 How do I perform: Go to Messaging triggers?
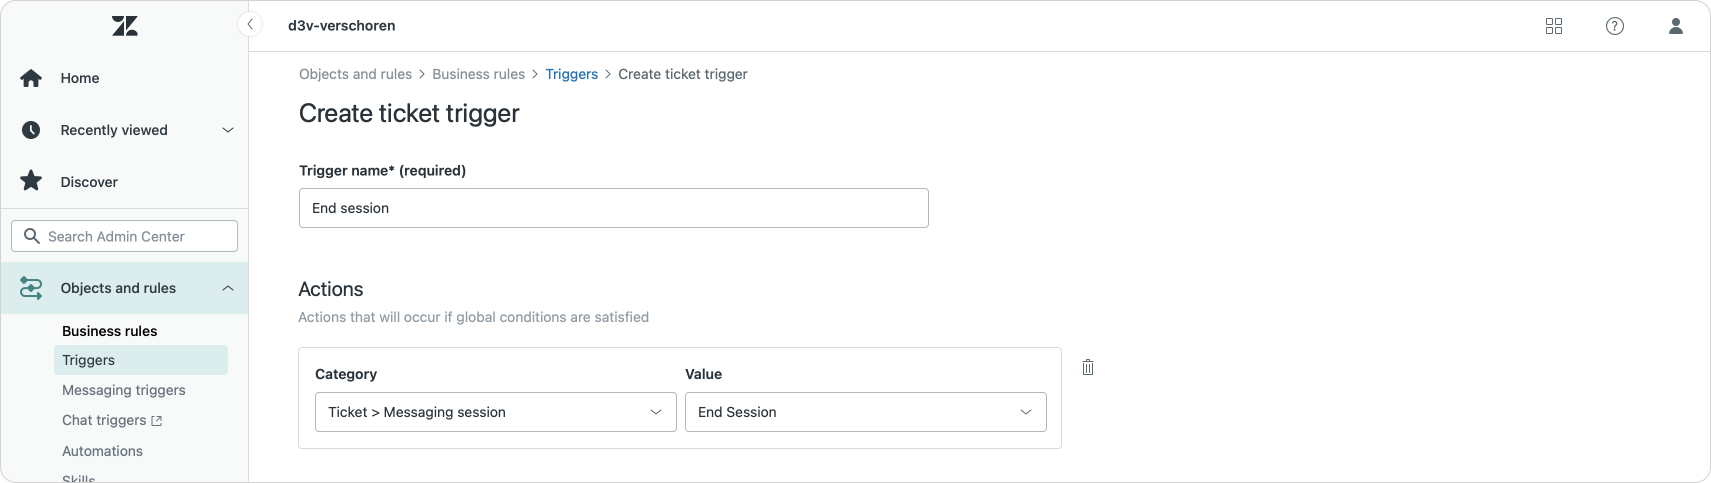click(124, 390)
